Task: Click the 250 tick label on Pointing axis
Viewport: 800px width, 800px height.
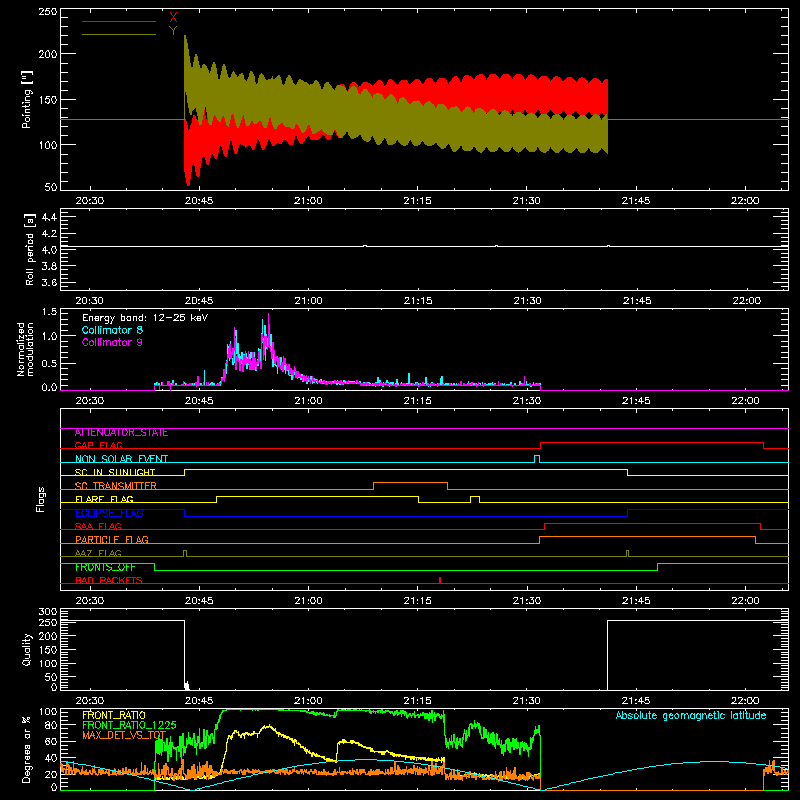Action: pyautogui.click(x=48, y=12)
